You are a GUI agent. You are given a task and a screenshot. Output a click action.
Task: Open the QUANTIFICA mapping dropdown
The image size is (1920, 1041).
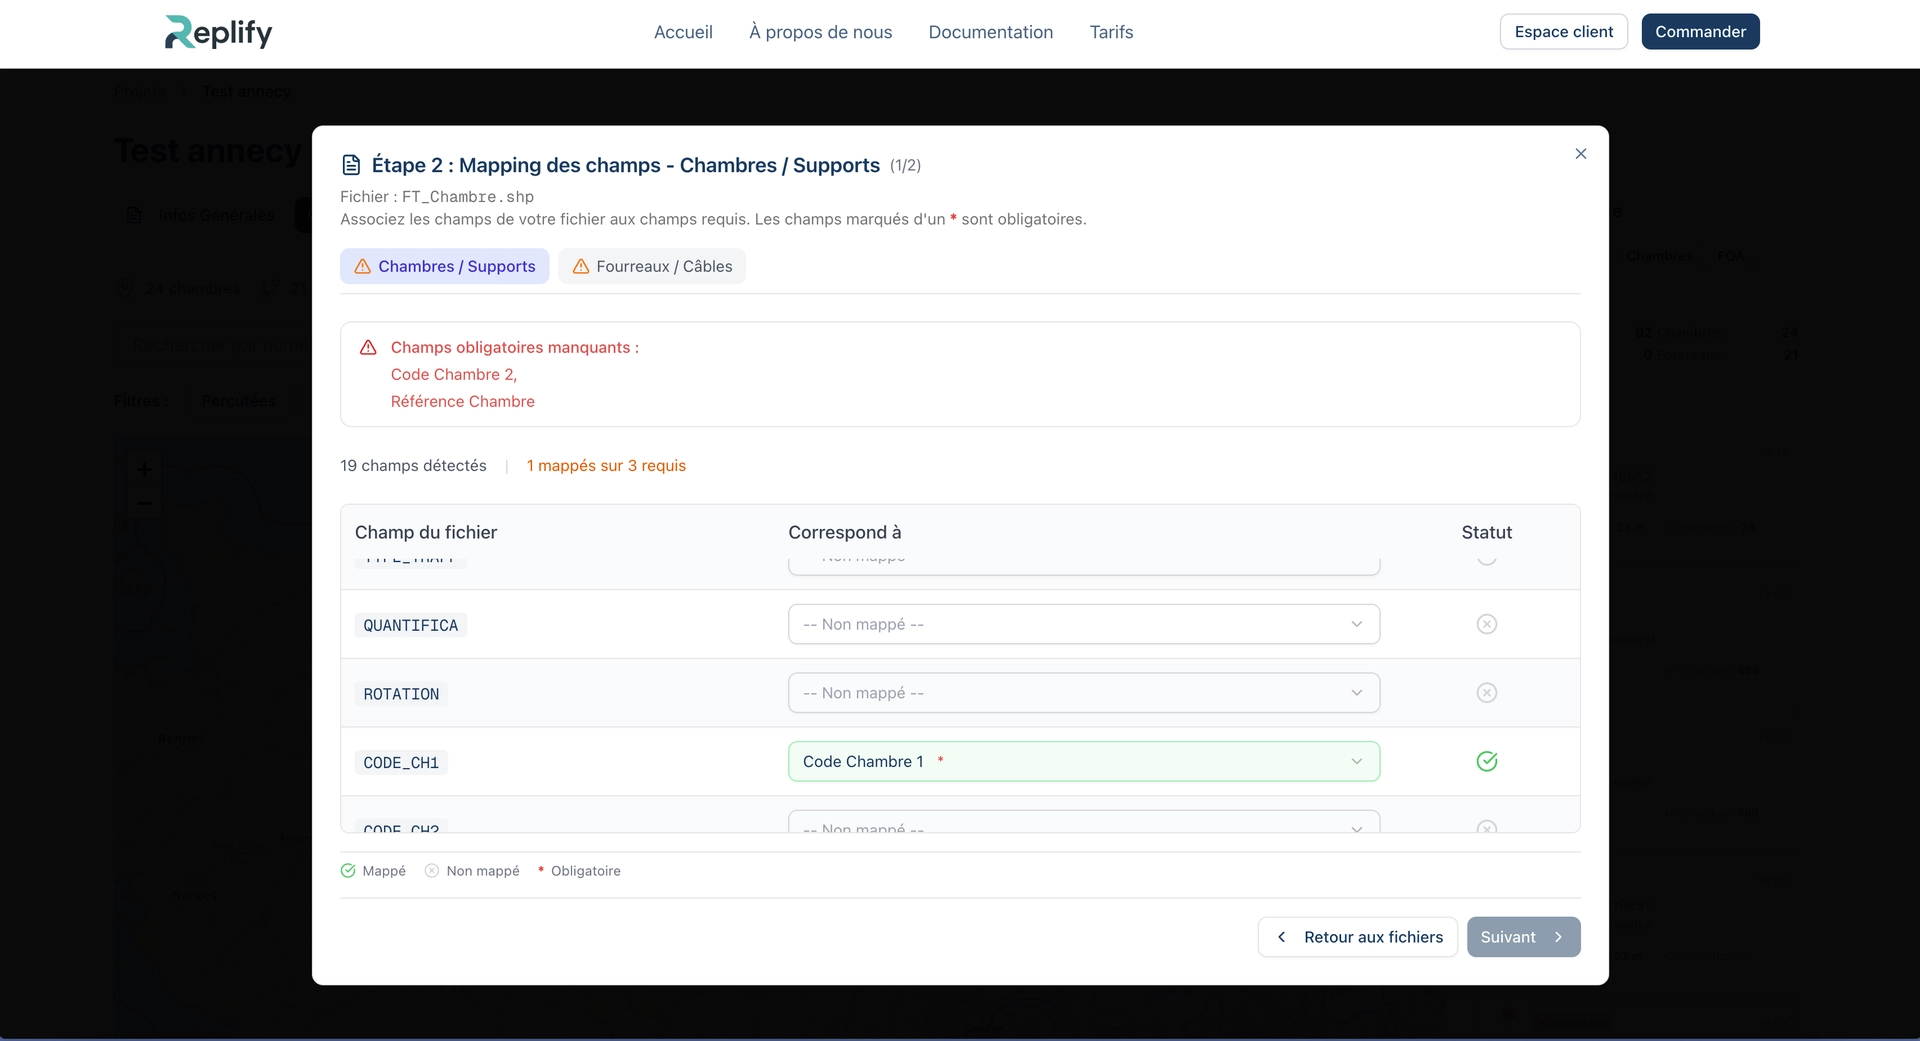coord(1083,624)
